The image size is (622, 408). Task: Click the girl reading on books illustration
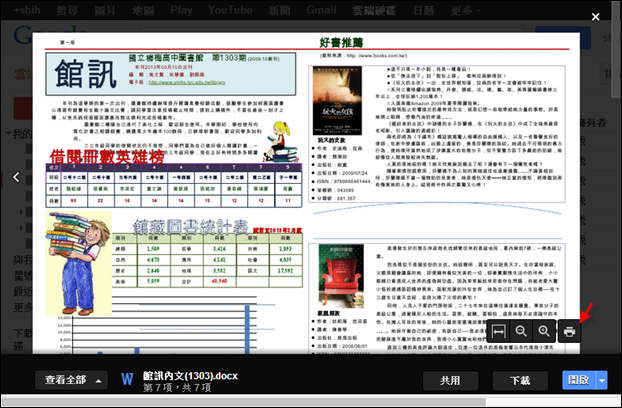tap(280, 142)
